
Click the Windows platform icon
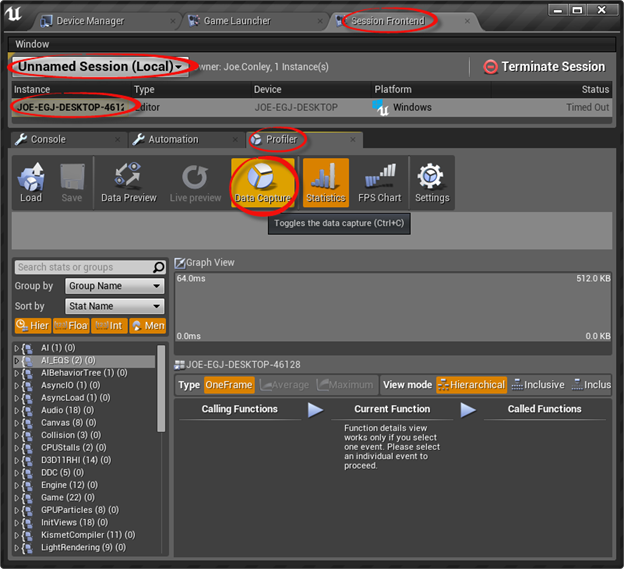pos(380,107)
